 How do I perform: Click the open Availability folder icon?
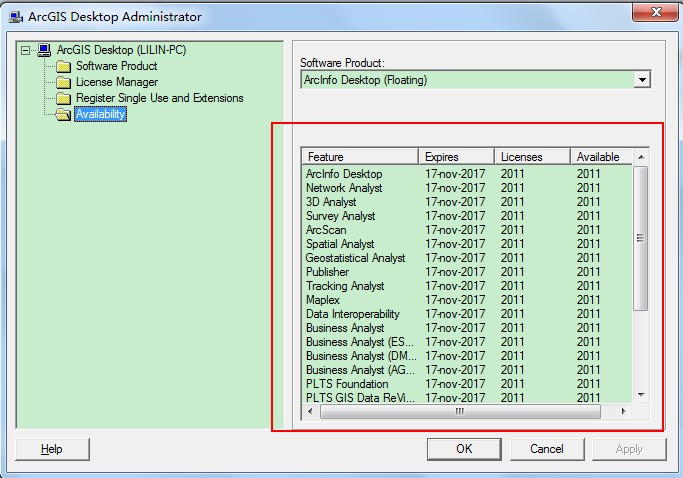click(63, 114)
